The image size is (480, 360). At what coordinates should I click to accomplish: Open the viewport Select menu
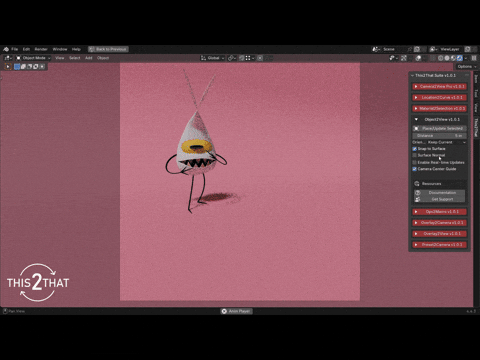(x=75, y=58)
